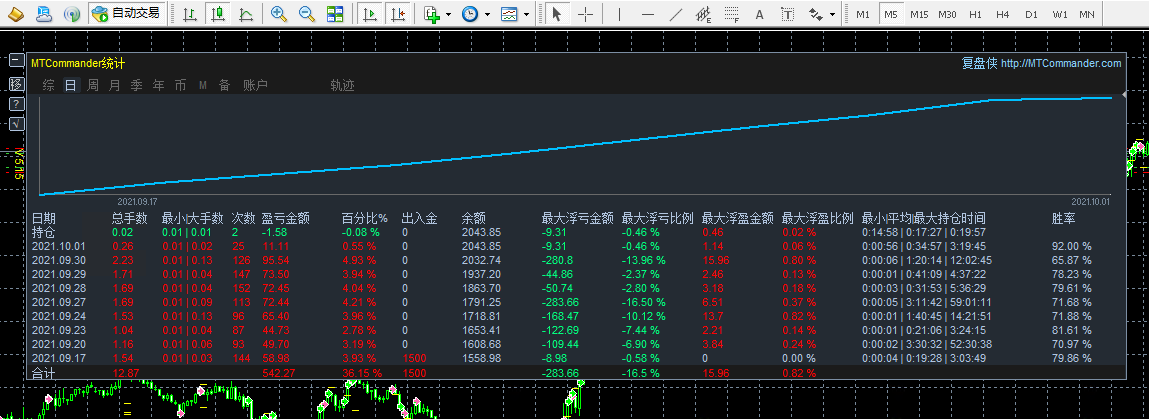Switch timeframe to M5
1149x419 pixels.
(x=890, y=14)
